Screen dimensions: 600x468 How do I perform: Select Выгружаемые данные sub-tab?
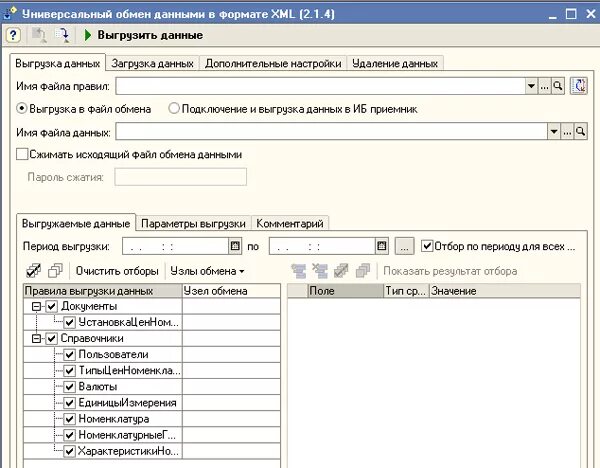click(x=76, y=223)
